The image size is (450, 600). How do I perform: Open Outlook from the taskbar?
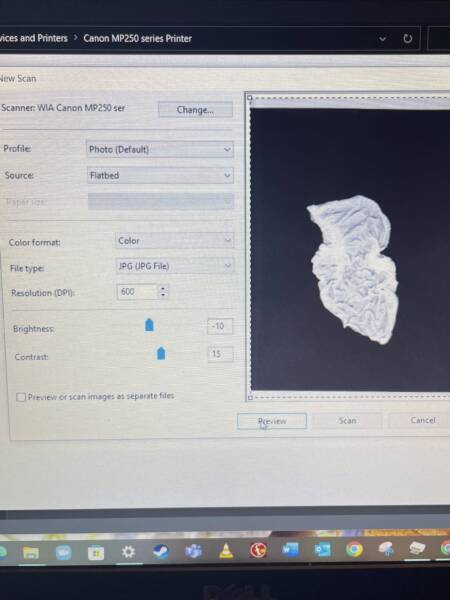pyautogui.click(x=322, y=549)
